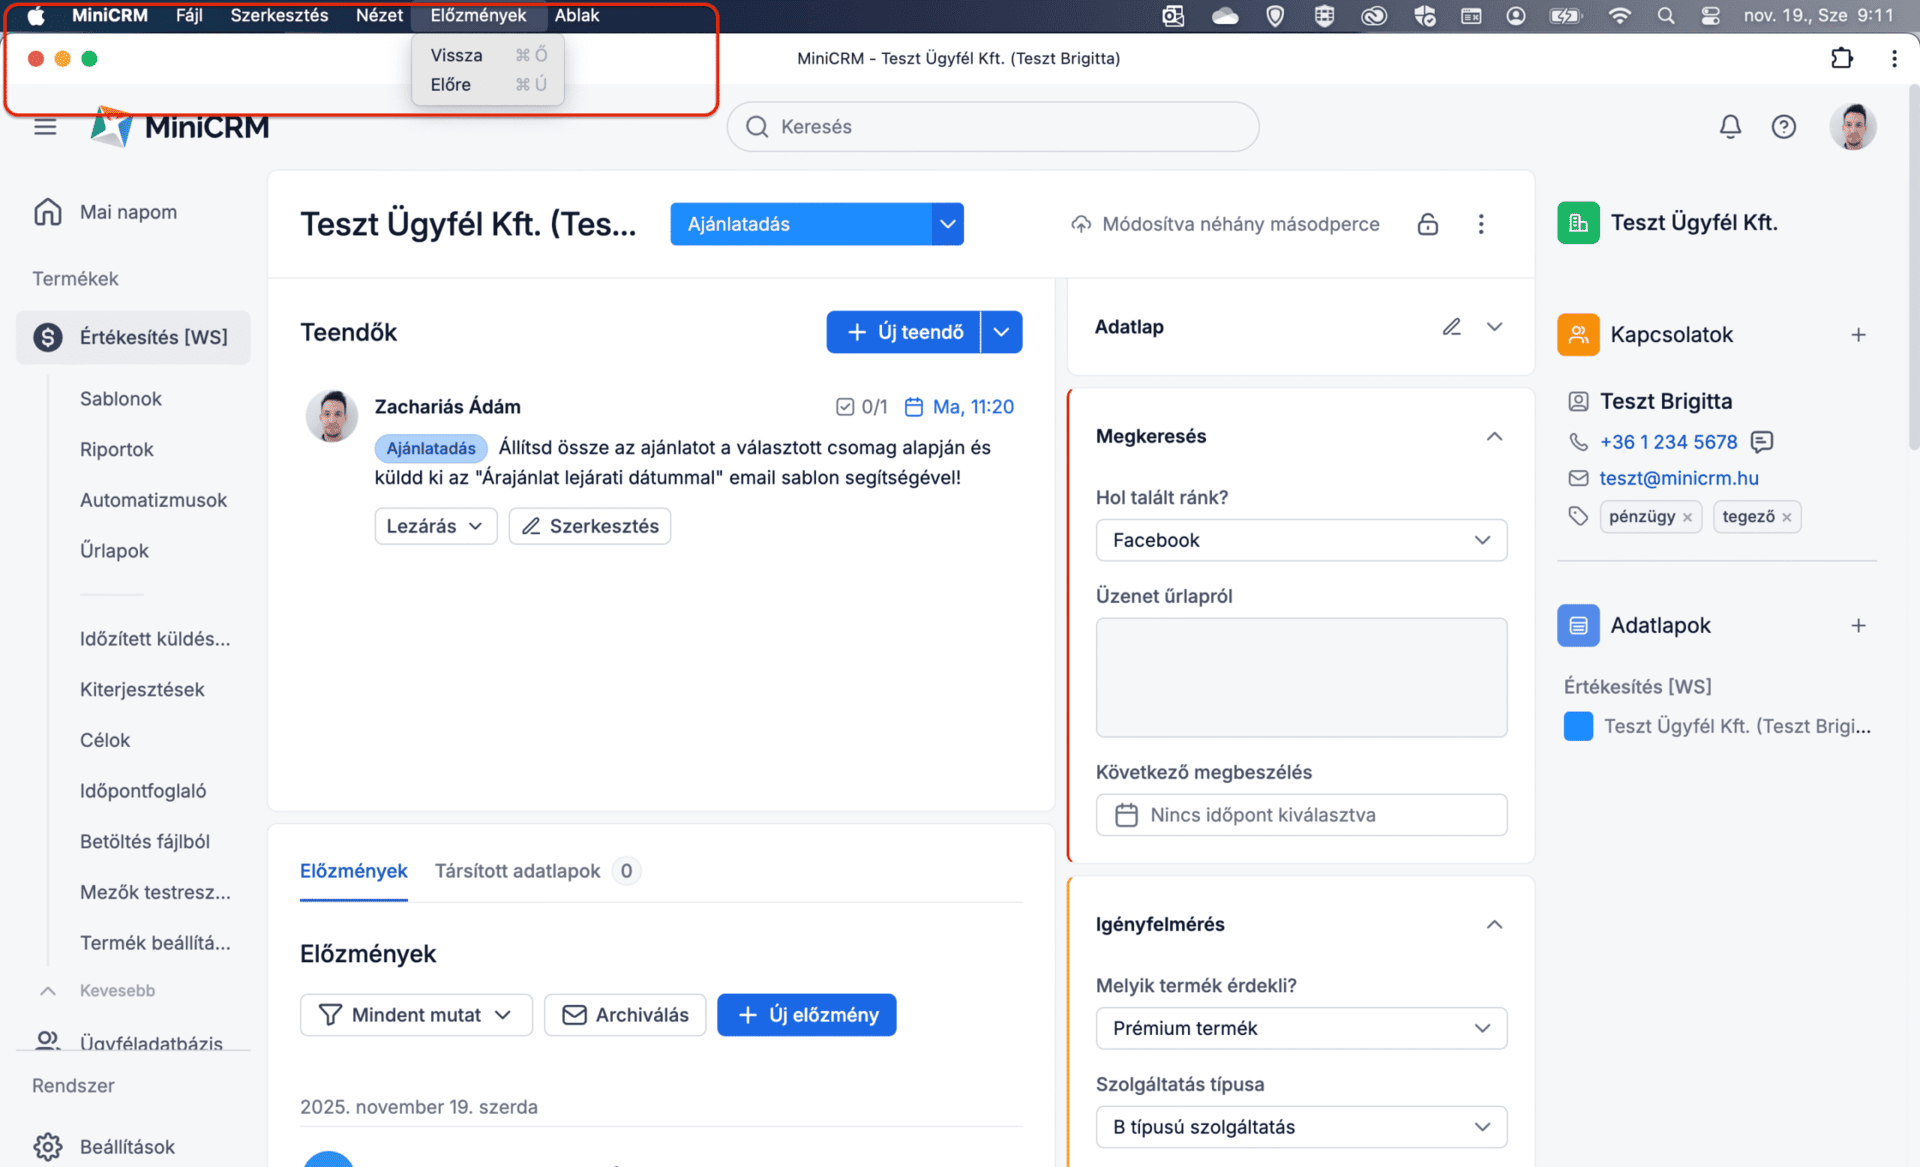Remove the pénzügy tag
The height and width of the screenshot is (1167, 1920).
[x=1687, y=517]
